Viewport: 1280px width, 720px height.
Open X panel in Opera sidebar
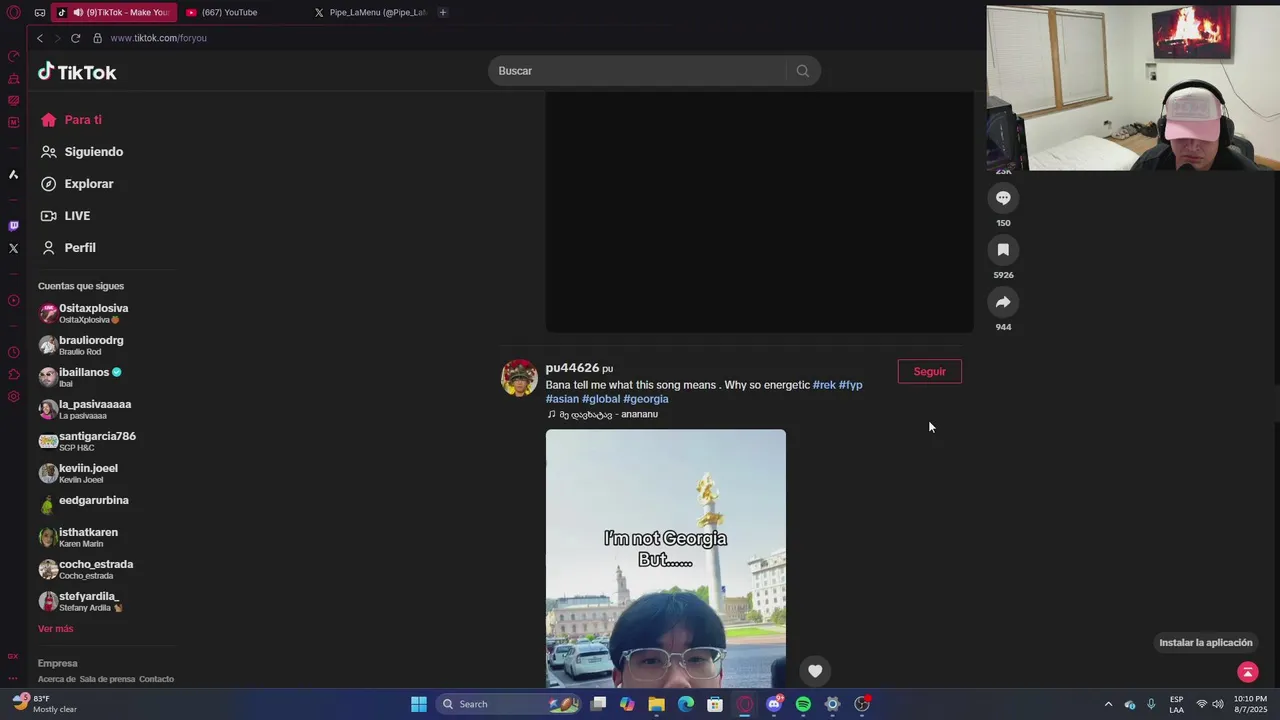tap(13, 248)
